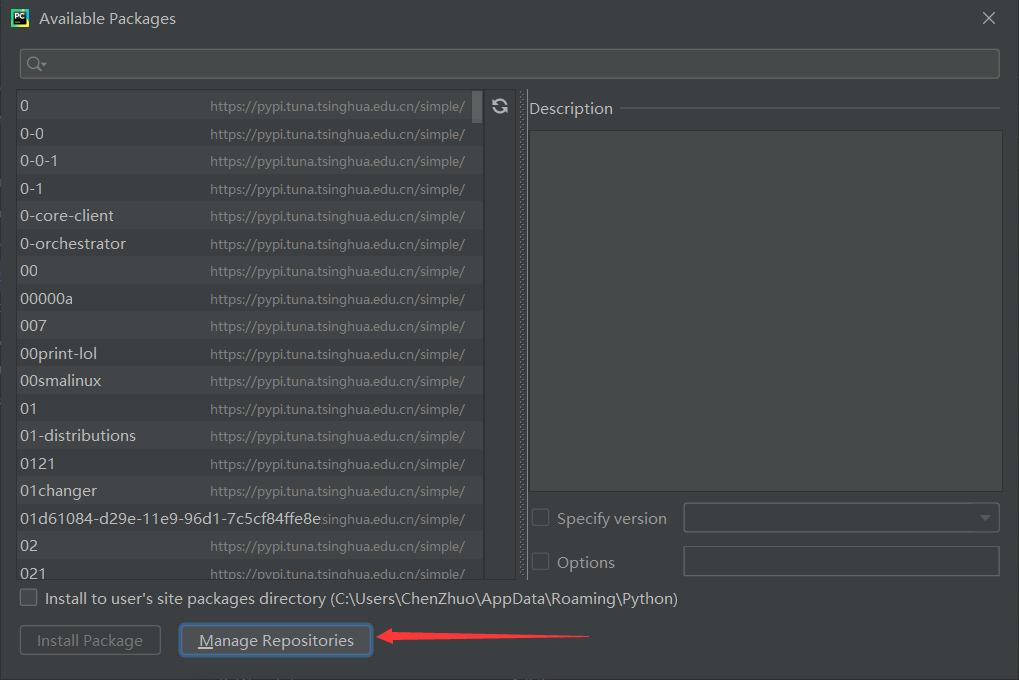Enable the Specify version checkbox
The image size is (1019, 680).
[541, 518]
